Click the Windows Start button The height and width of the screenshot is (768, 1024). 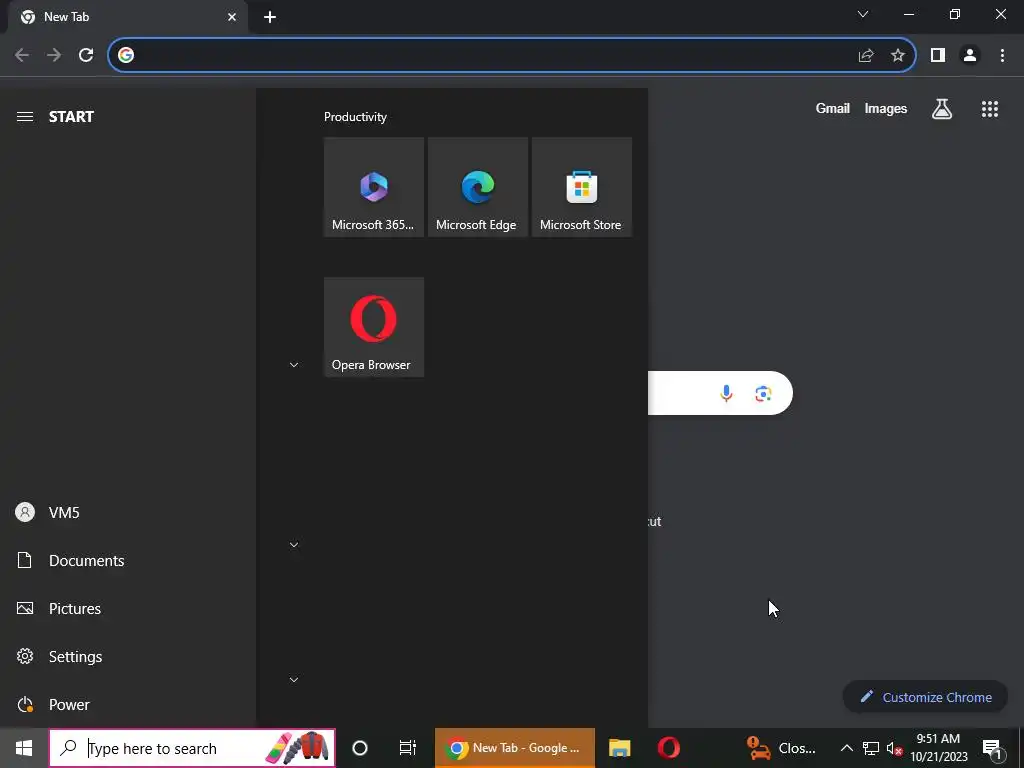(x=24, y=748)
